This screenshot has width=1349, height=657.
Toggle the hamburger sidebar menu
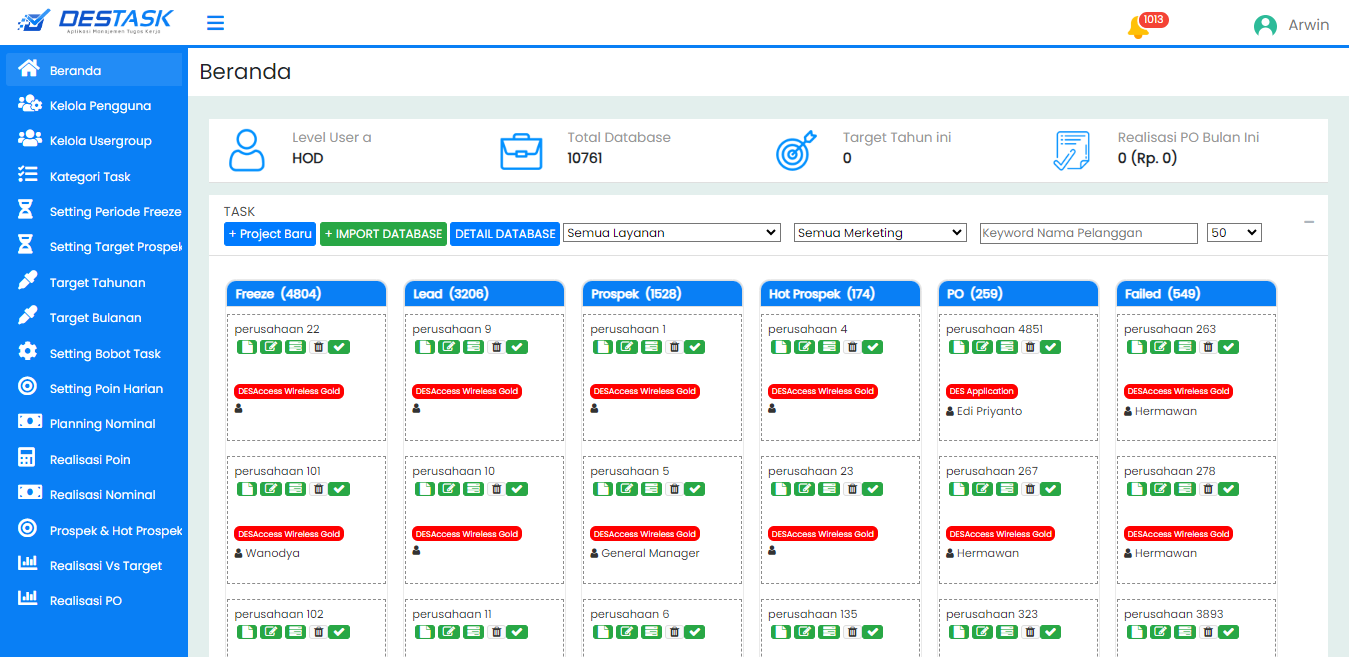click(215, 24)
